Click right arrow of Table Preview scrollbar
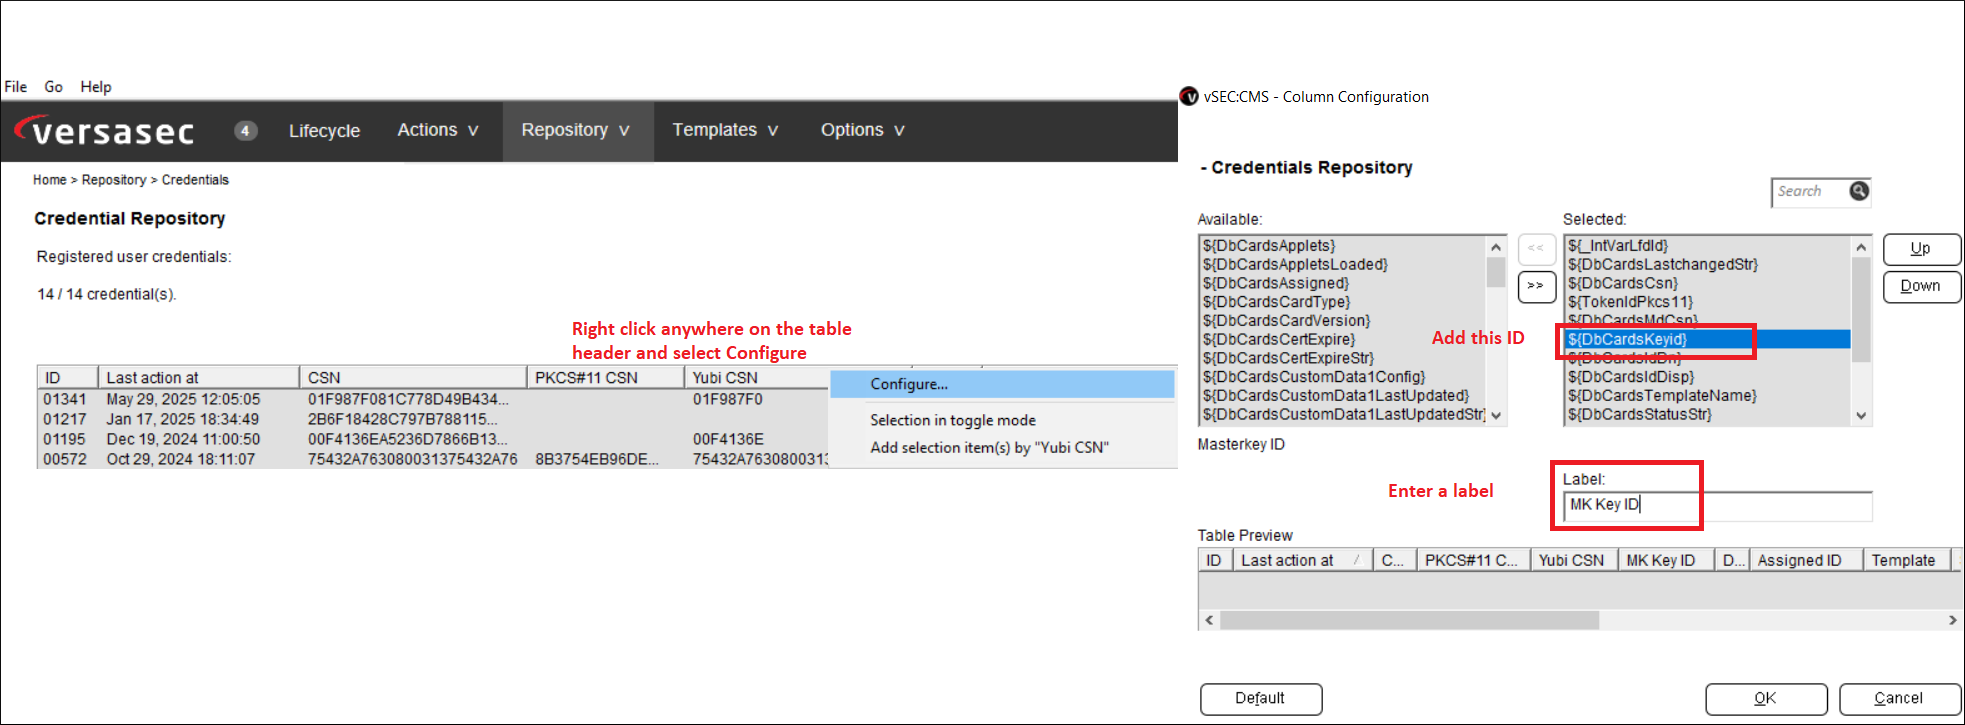Screen dimensions: 1965x725 1951,620
